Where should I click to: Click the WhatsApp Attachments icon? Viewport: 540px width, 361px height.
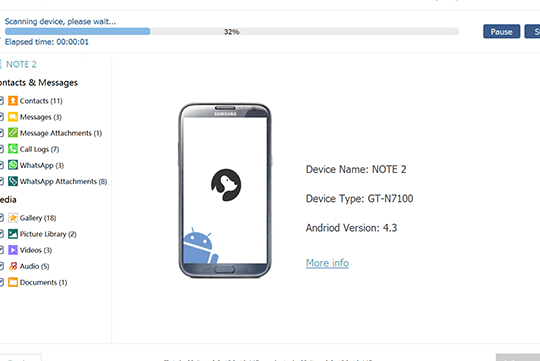pyautogui.click(x=13, y=181)
